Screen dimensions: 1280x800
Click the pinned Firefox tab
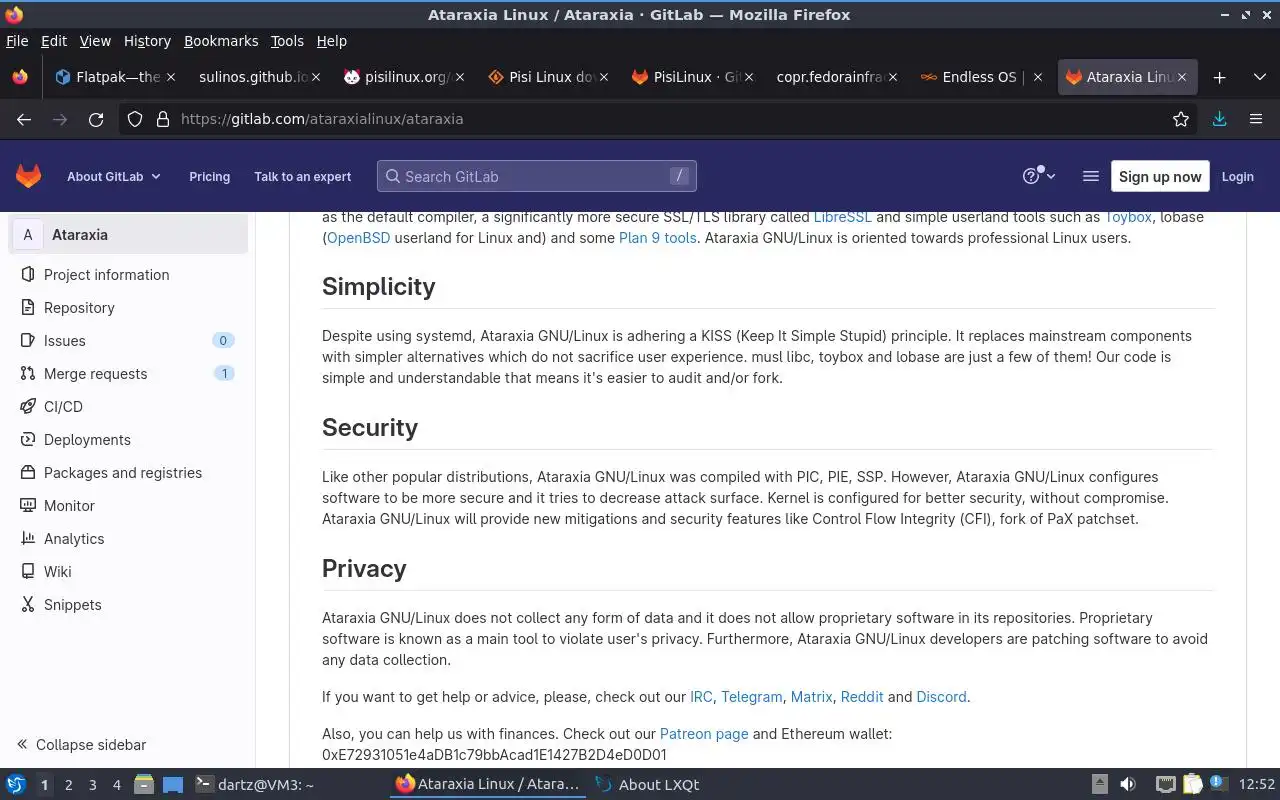pos(20,77)
